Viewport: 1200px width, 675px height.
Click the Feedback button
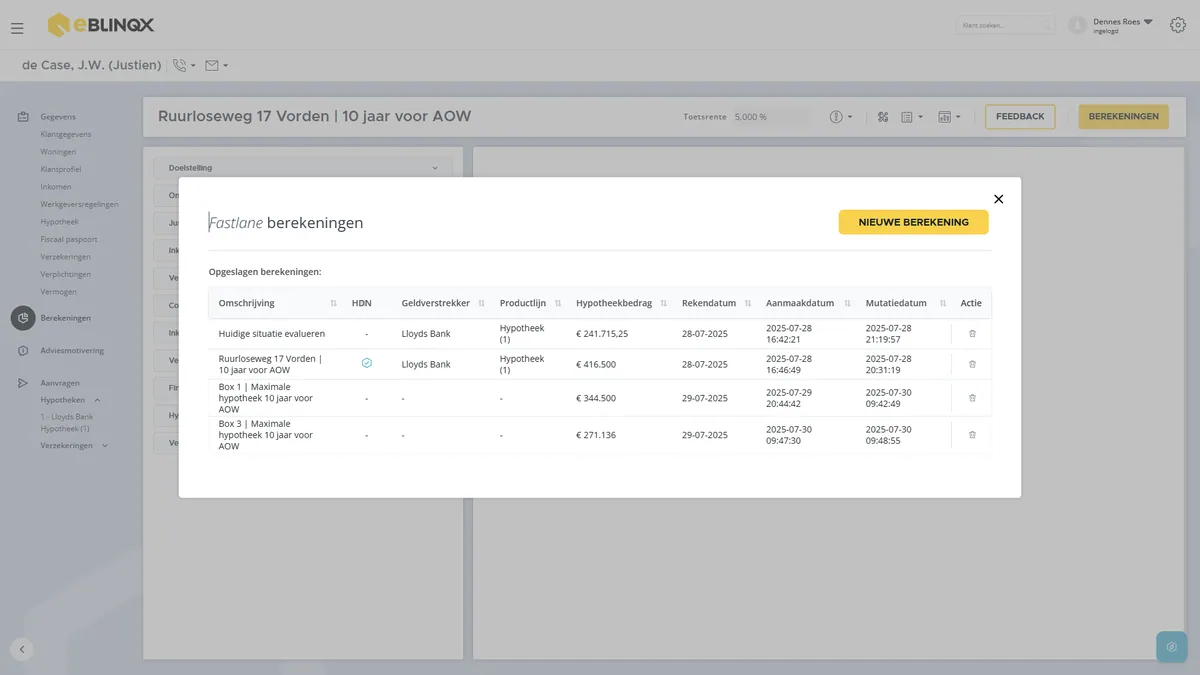pyautogui.click(x=1020, y=117)
